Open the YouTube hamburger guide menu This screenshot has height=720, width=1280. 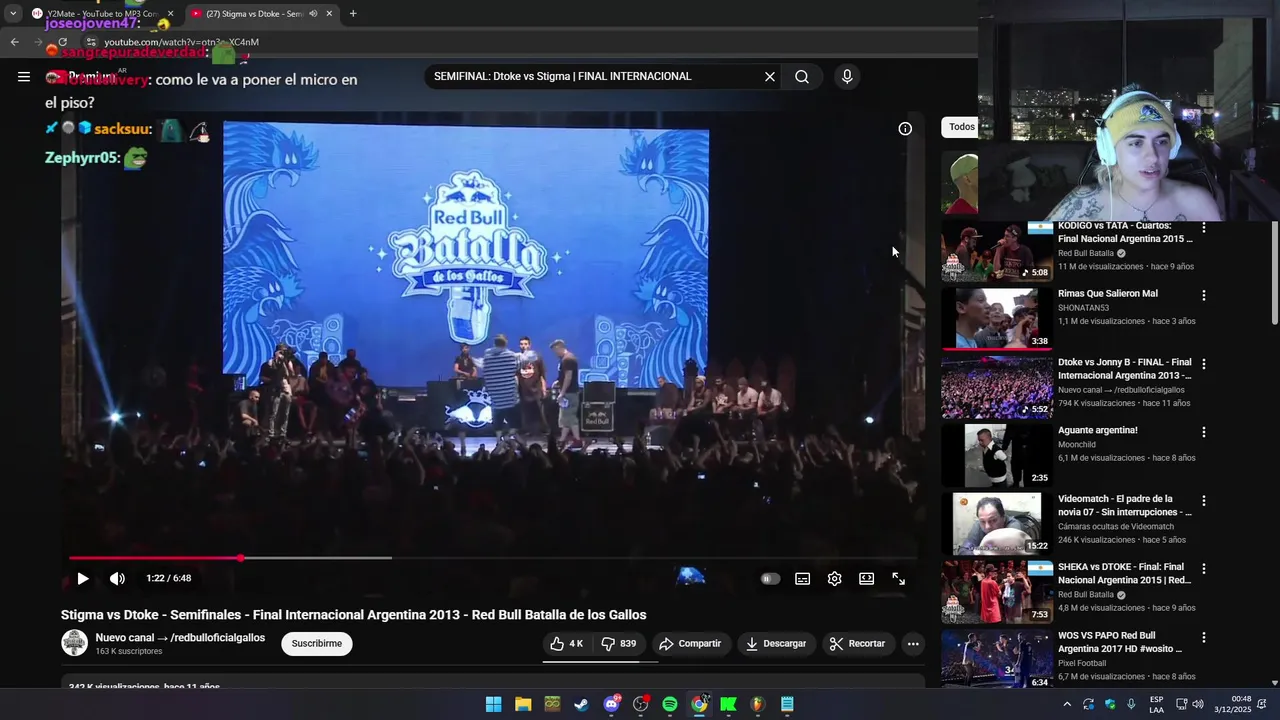point(23,77)
